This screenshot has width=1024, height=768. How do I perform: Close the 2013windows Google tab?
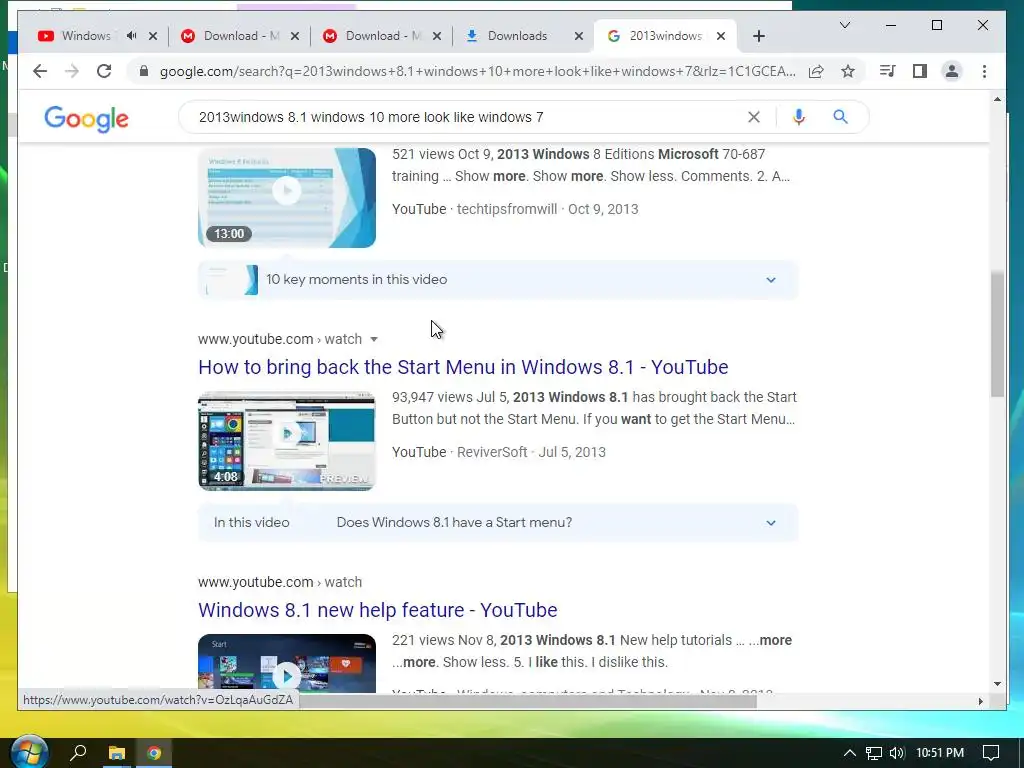coord(720,36)
